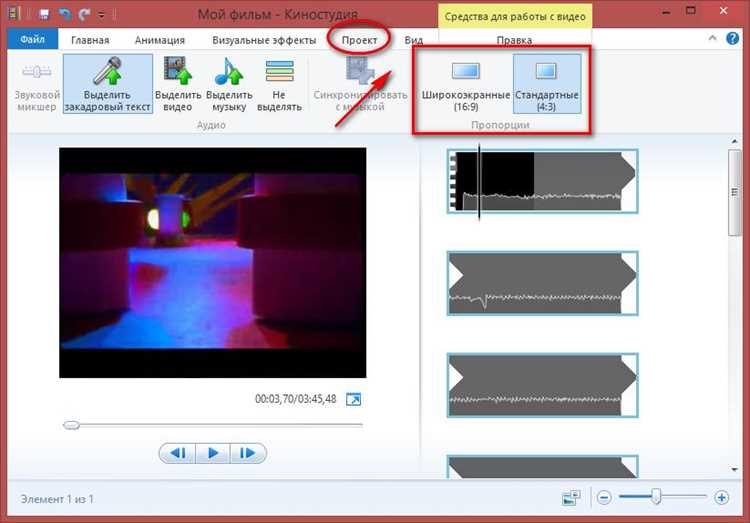Click the time counter 00:03,70/03:45,48

[x=296, y=399]
